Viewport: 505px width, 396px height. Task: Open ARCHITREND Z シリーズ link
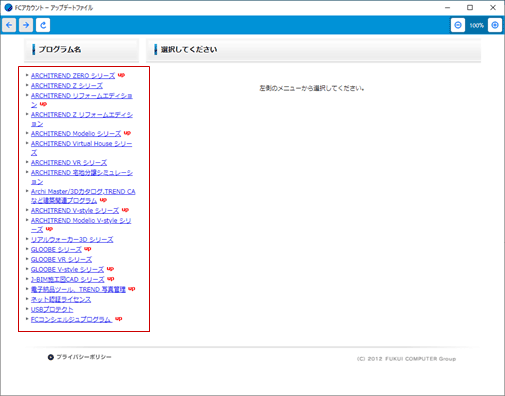67,86
